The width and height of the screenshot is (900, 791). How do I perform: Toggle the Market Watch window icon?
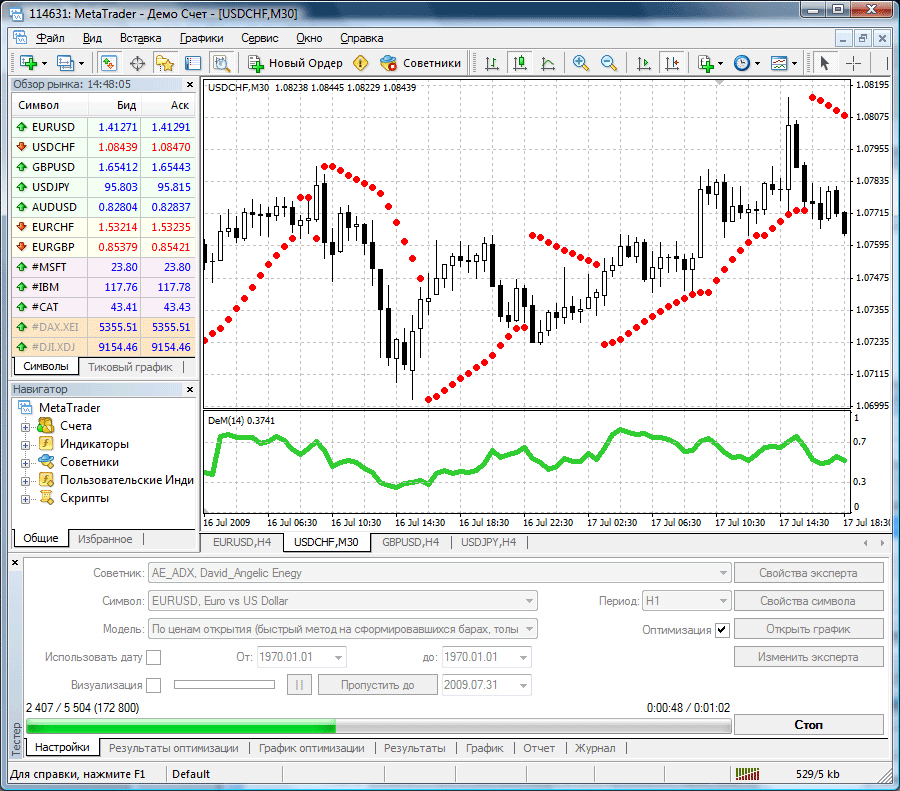[x=108, y=63]
